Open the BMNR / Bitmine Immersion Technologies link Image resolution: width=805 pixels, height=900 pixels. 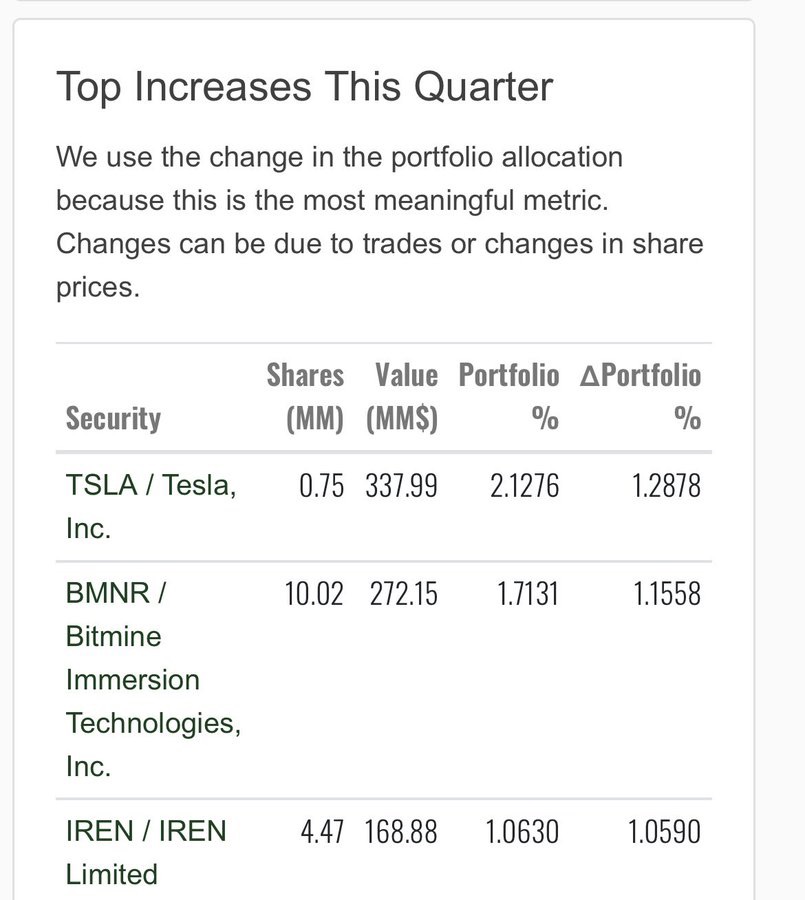coord(152,679)
